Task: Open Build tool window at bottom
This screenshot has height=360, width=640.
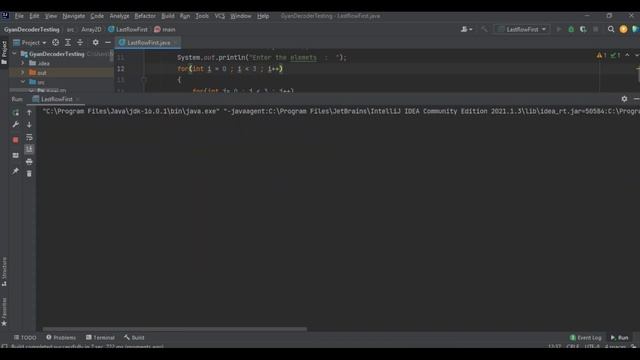Action: coord(134,338)
